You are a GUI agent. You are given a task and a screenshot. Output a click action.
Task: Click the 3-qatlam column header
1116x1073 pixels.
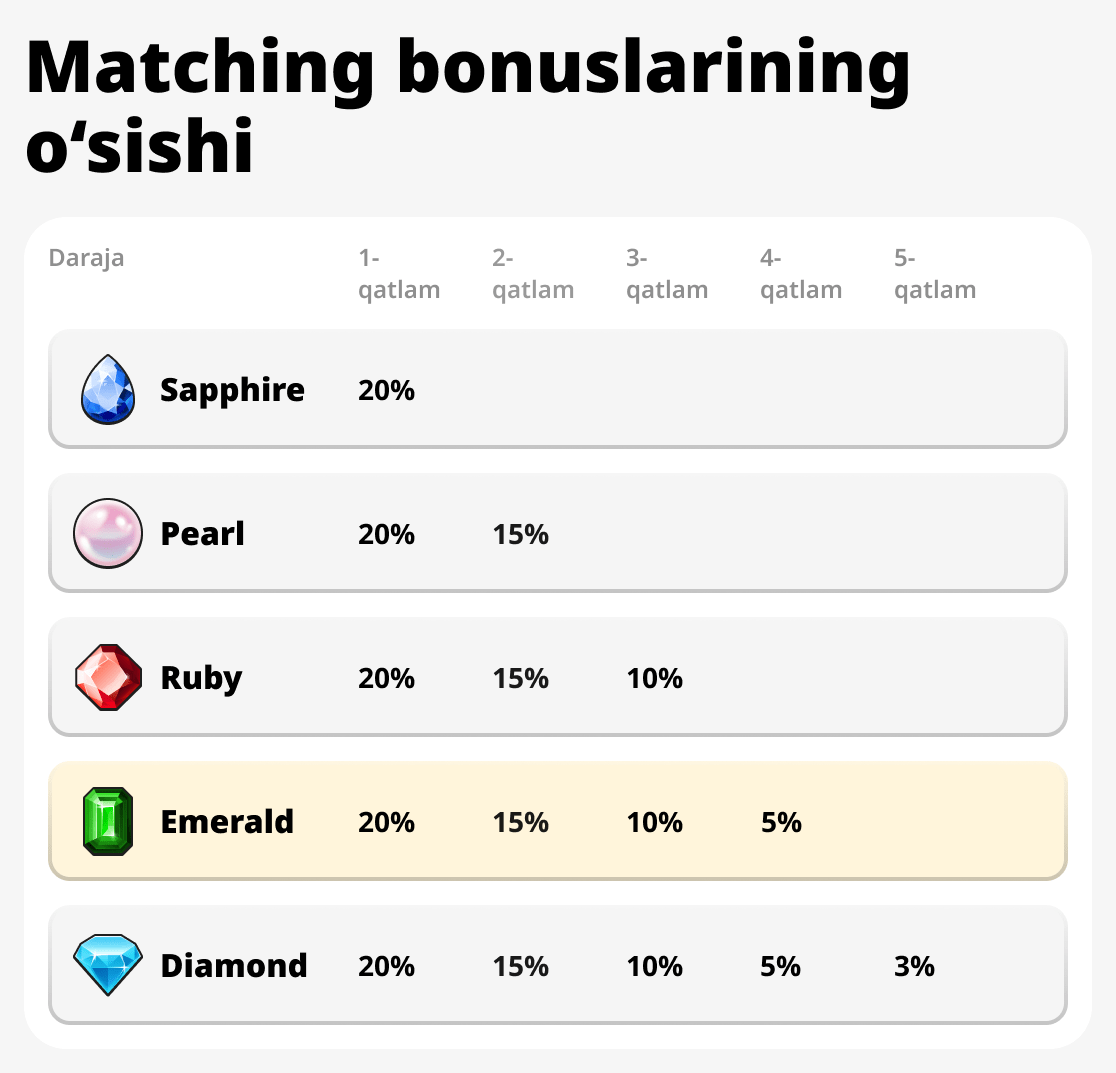coord(667,275)
